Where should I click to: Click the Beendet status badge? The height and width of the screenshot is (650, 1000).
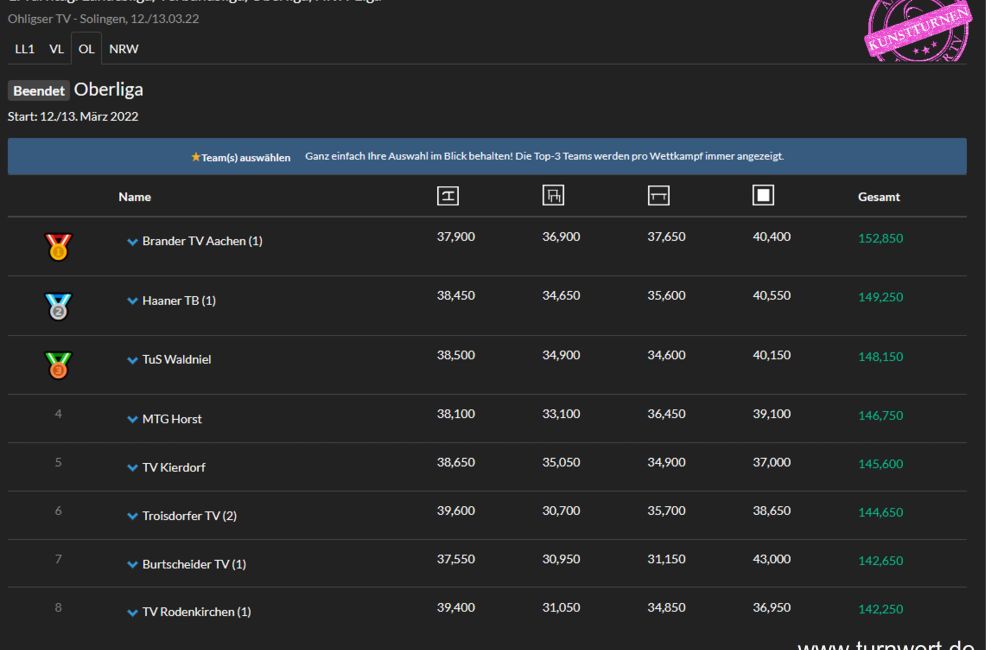point(38,90)
